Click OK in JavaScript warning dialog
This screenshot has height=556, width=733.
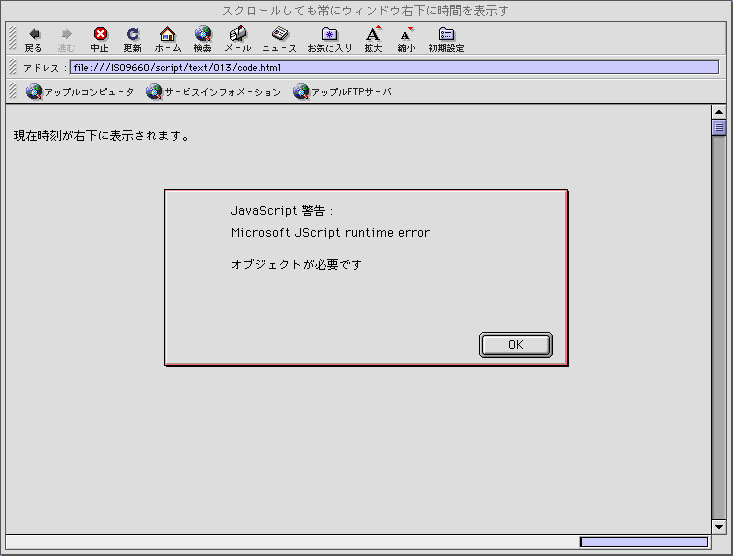pyautogui.click(x=516, y=345)
